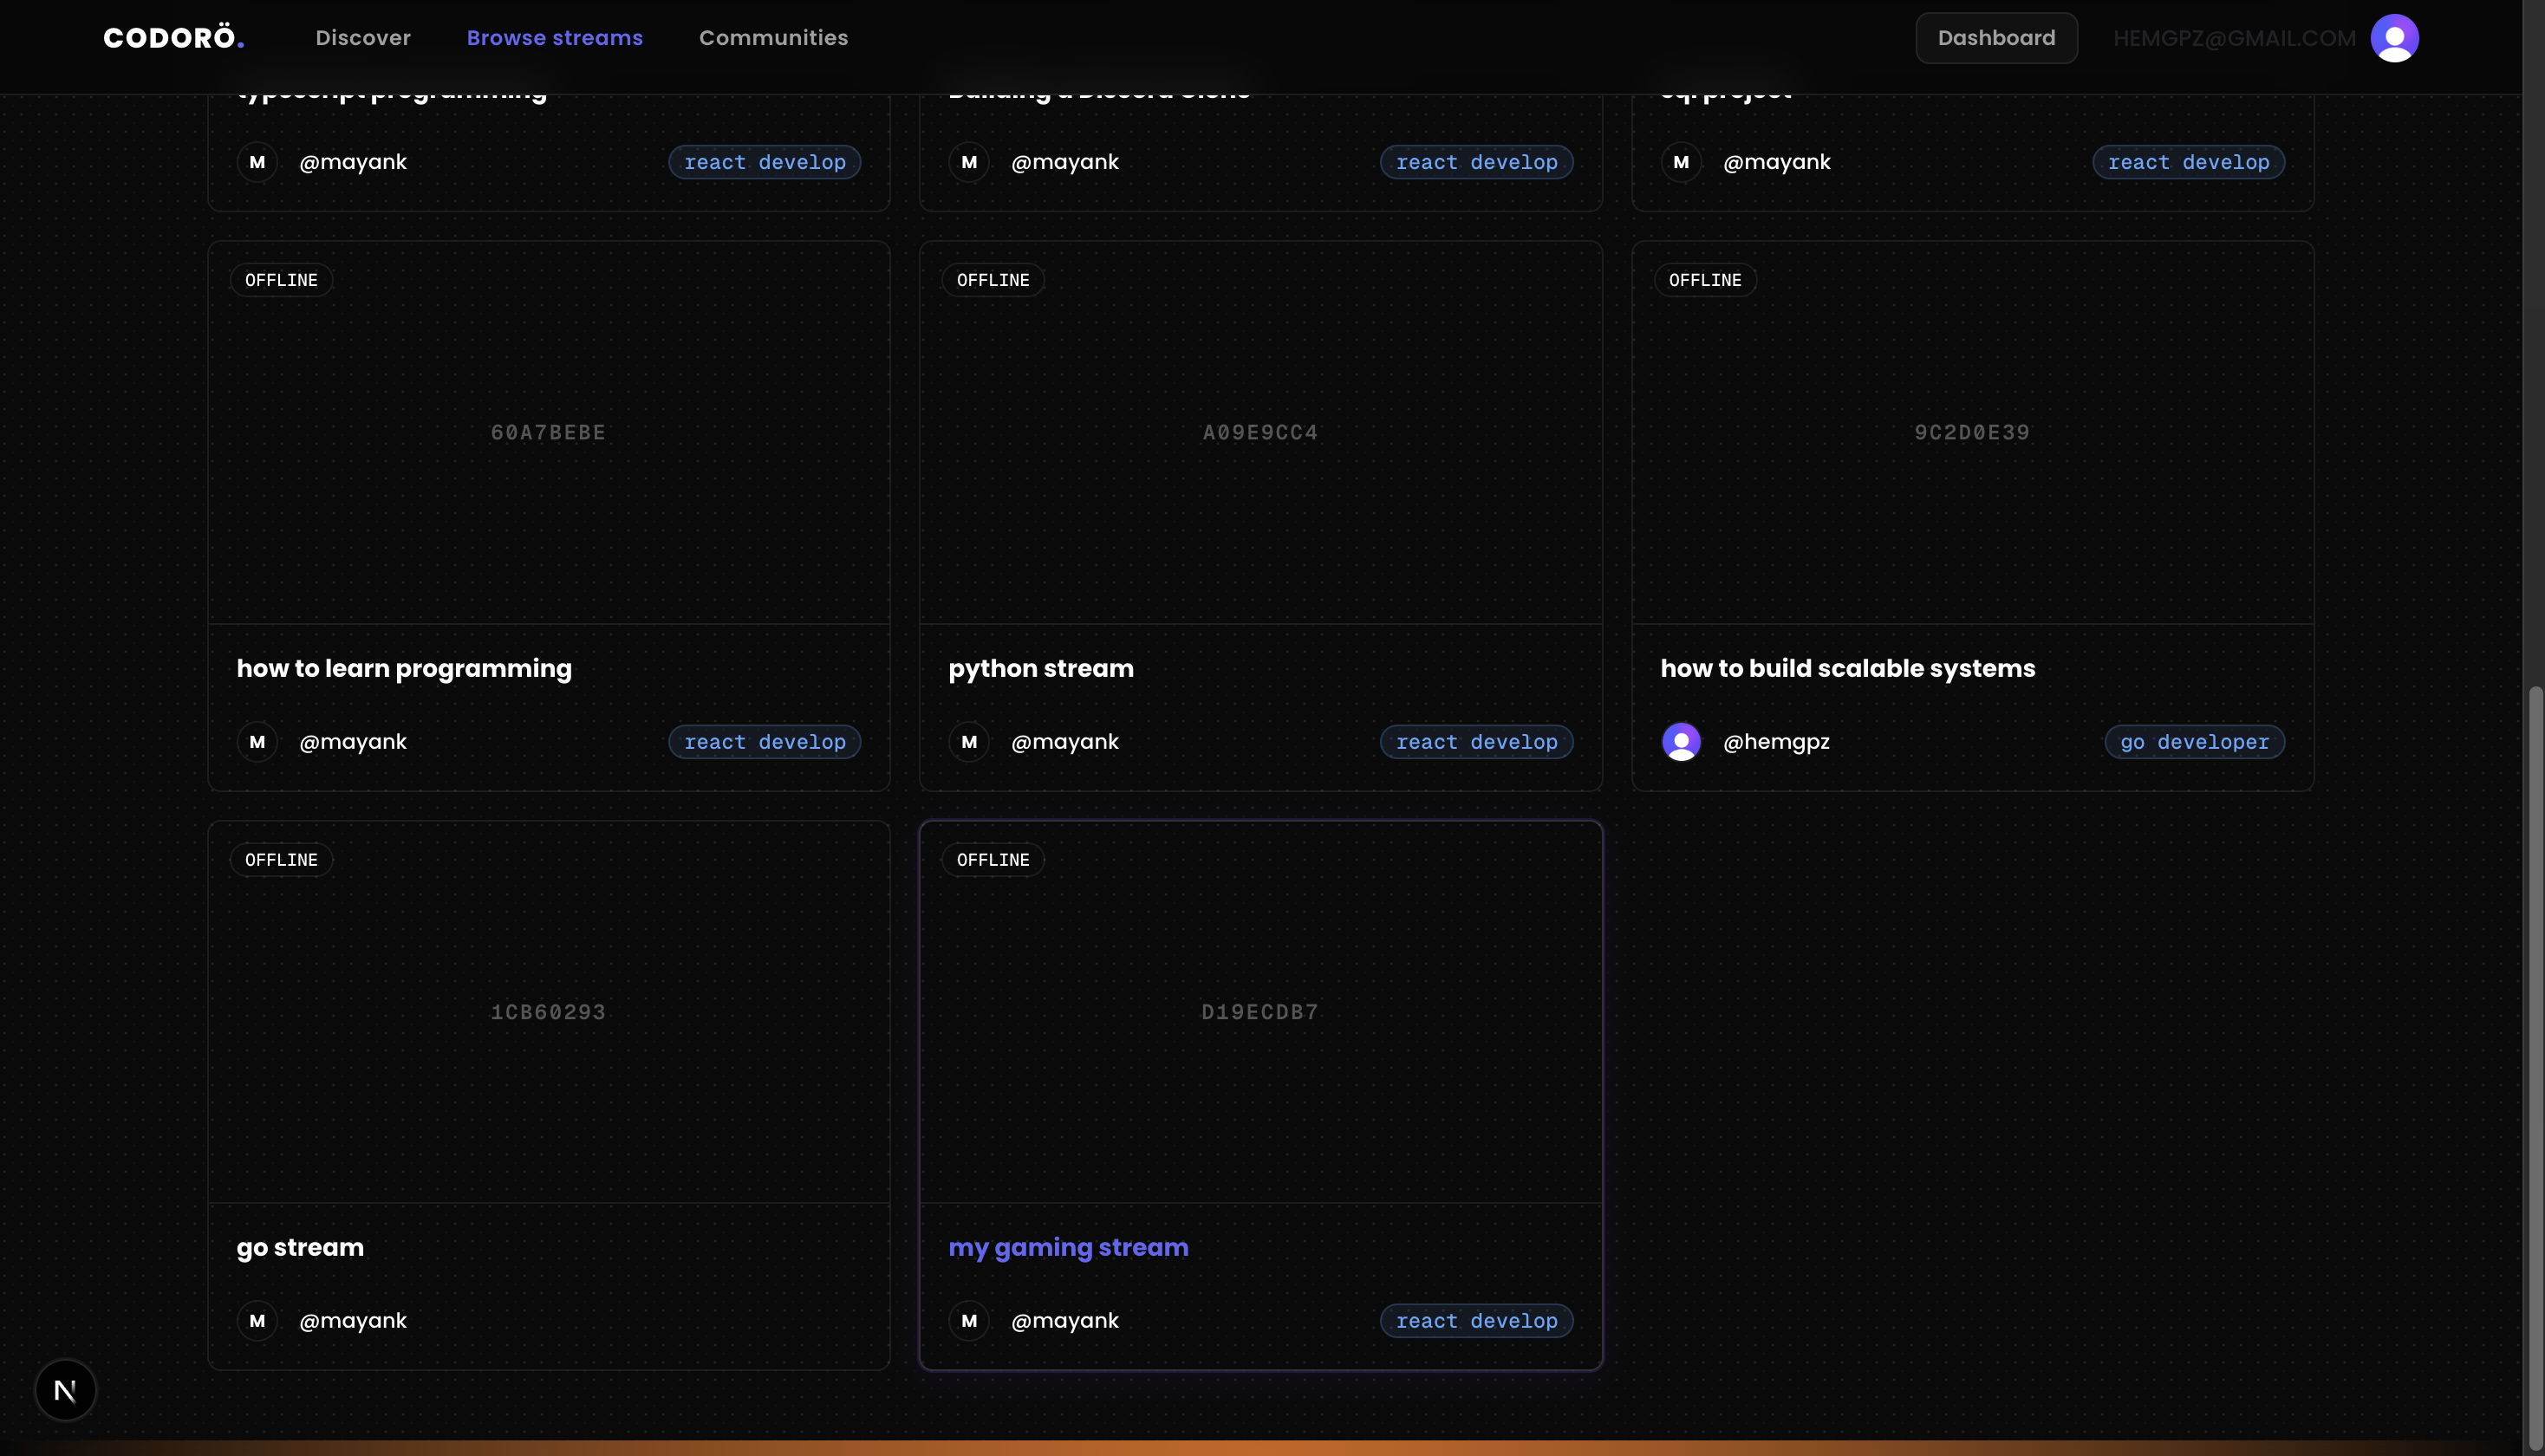
Task: Click @mayank on the sql project card
Action: click(1777, 162)
